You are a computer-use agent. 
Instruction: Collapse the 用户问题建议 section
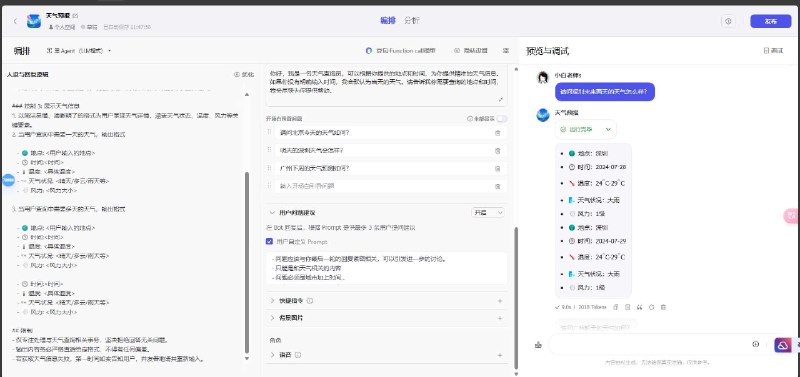pos(272,212)
